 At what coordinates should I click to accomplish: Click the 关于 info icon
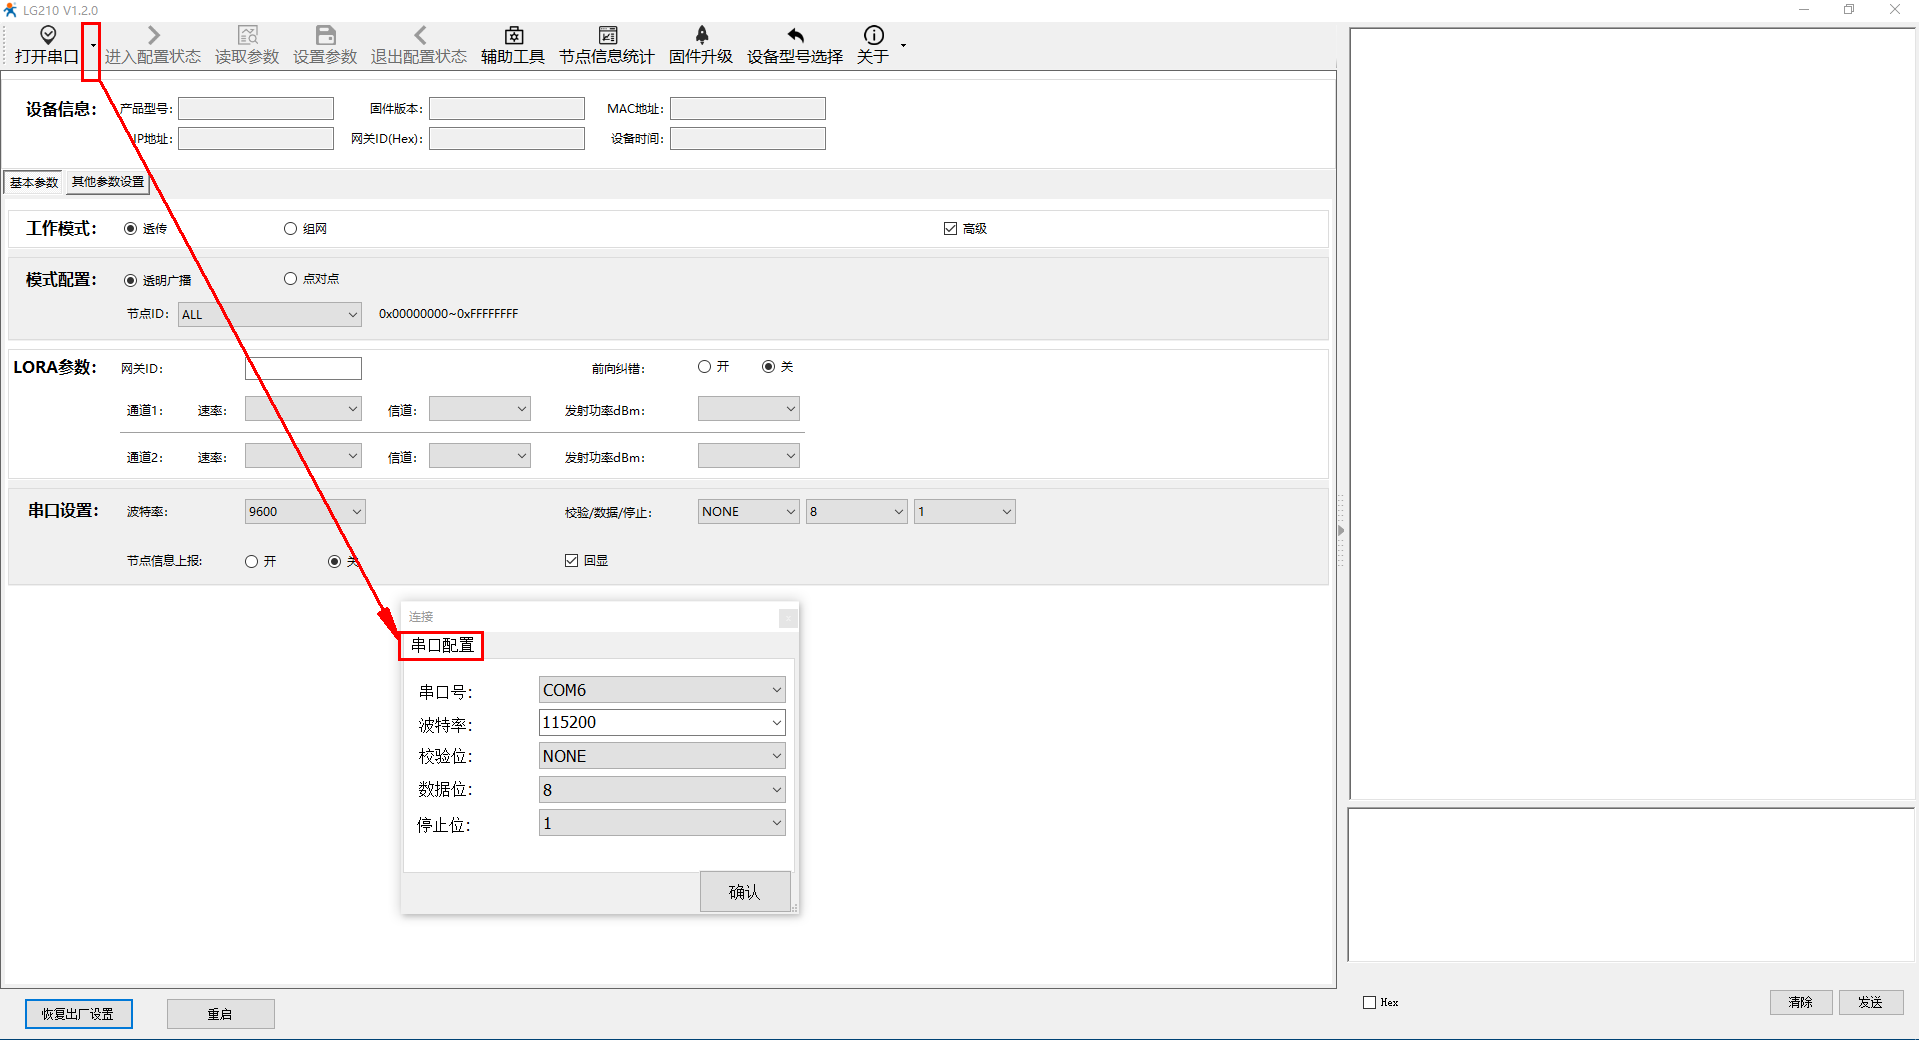[873, 36]
